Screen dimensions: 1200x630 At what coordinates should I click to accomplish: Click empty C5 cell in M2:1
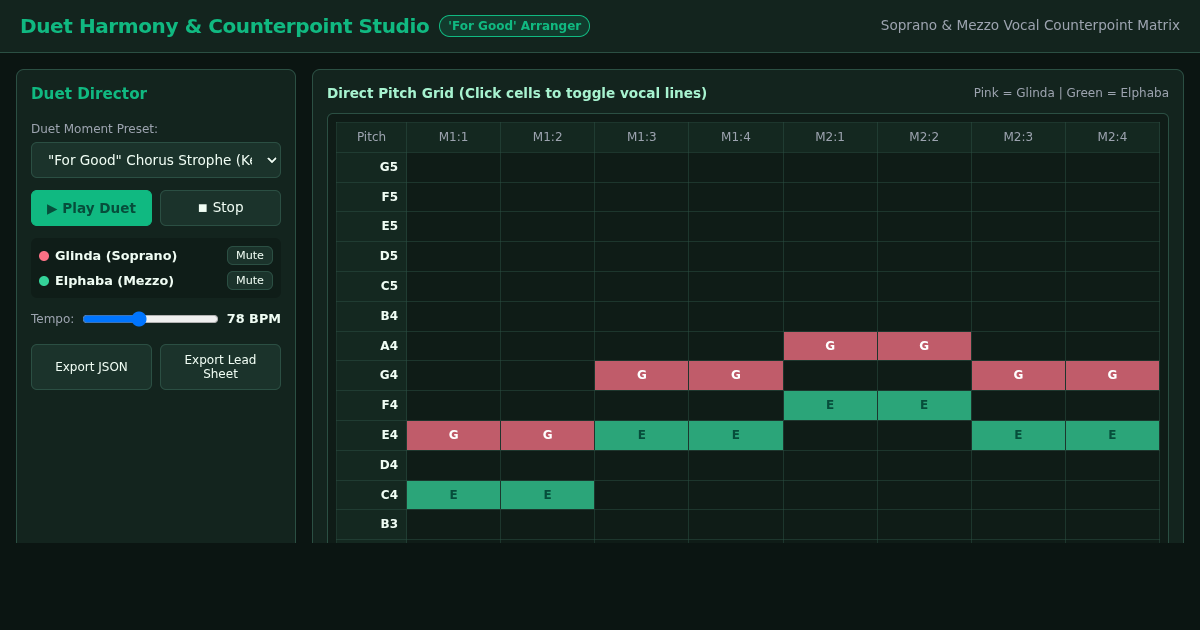click(x=830, y=286)
